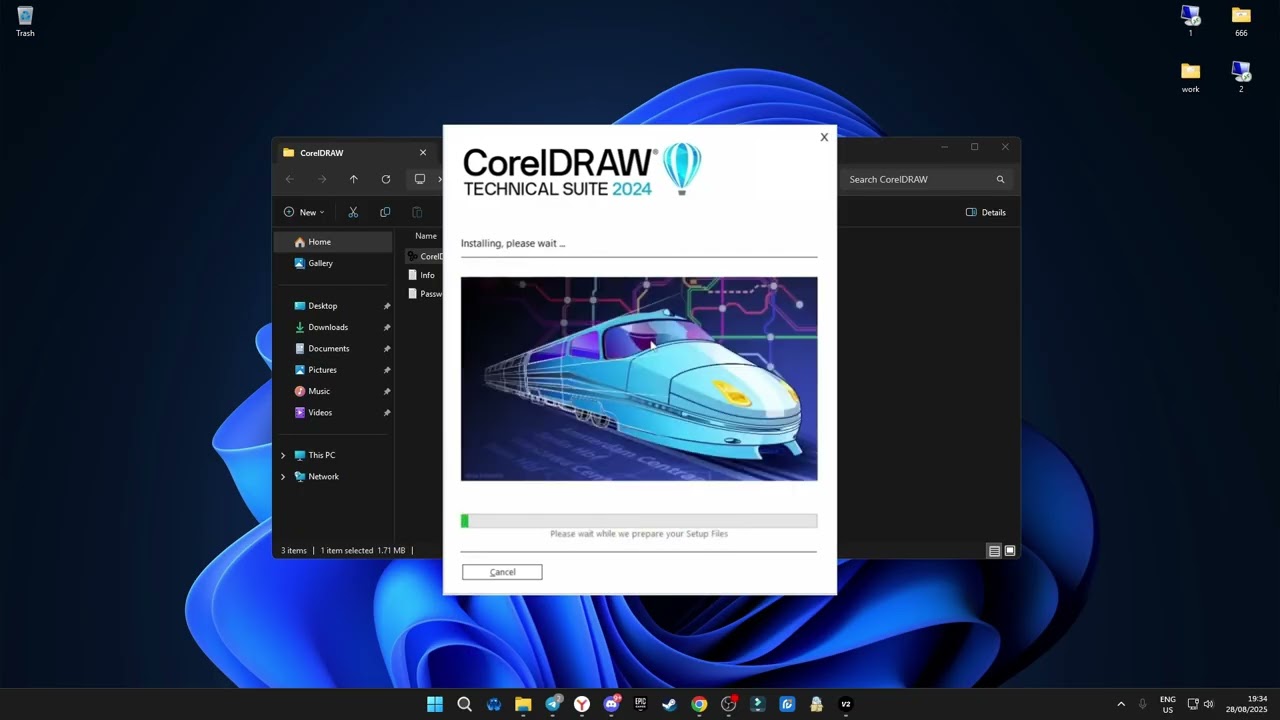Viewport: 1280px width, 720px height.
Task: Open the Trash on the desktop
Action: 25,22
